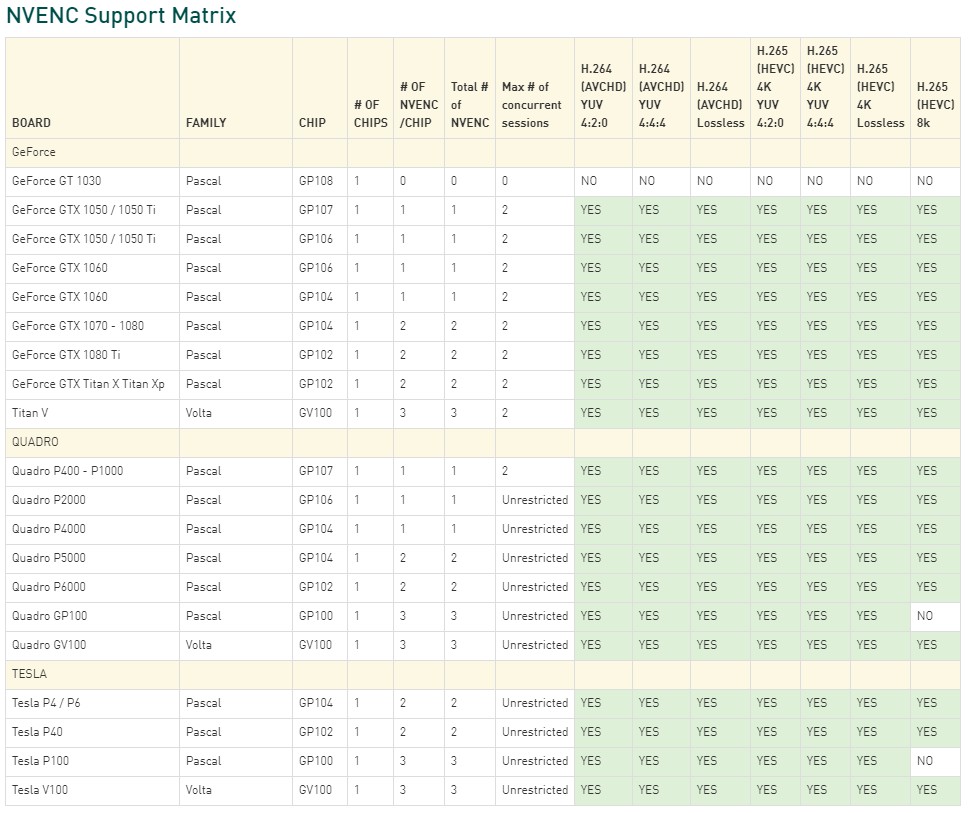Click the Max # of concurrent sessions header
Image resolution: width=971 pixels, height=813 pixels.
pos(532,105)
